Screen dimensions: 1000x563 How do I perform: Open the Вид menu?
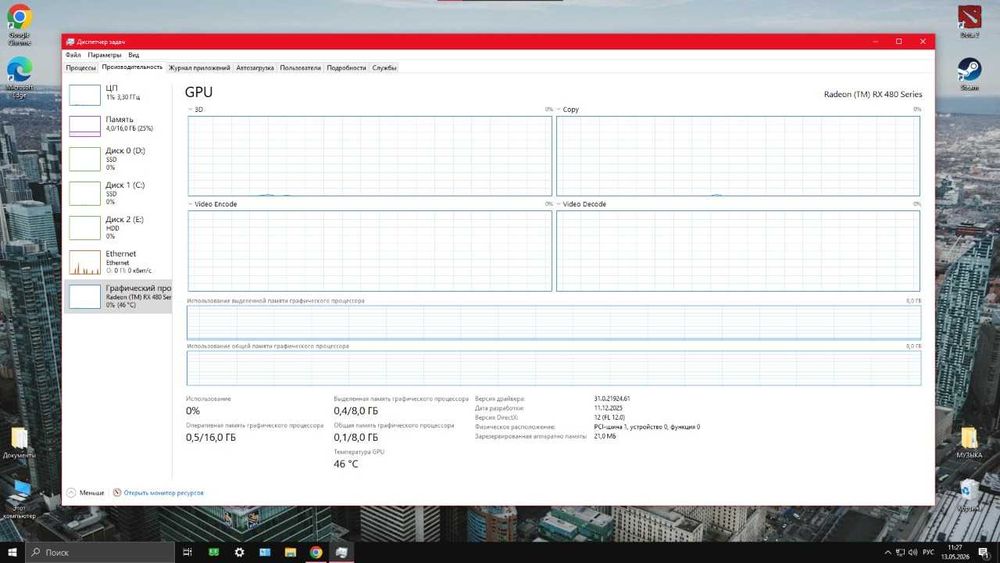tap(133, 55)
